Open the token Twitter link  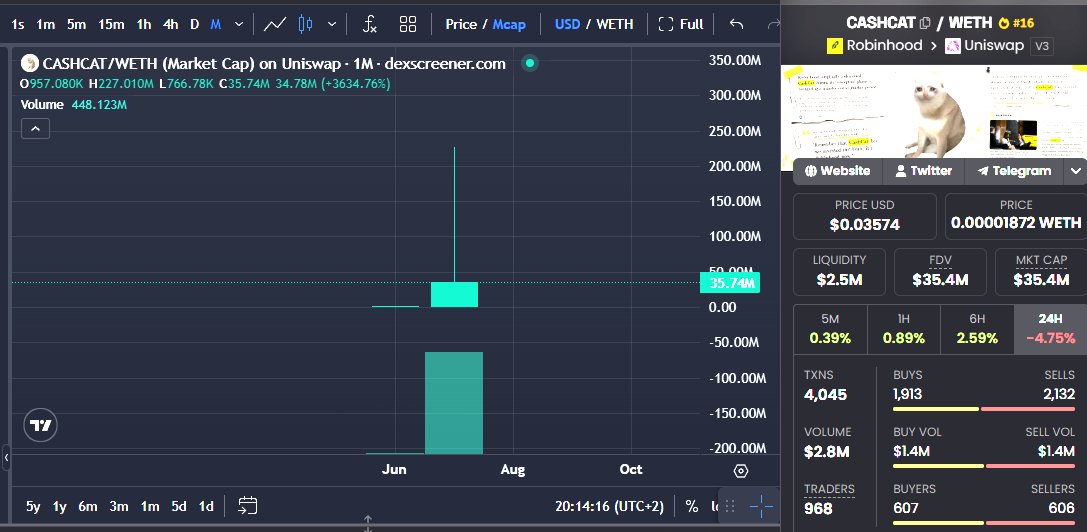923,171
